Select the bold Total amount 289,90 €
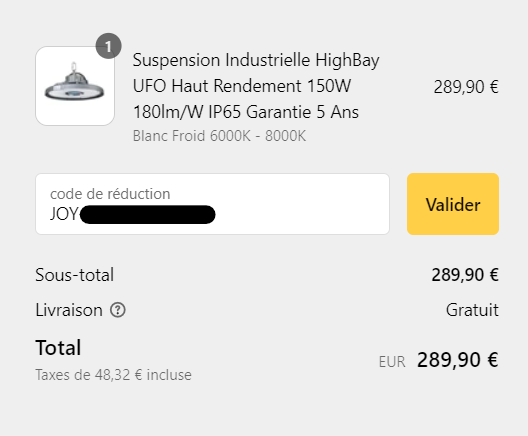The width and height of the screenshot is (528, 436). click(x=458, y=360)
